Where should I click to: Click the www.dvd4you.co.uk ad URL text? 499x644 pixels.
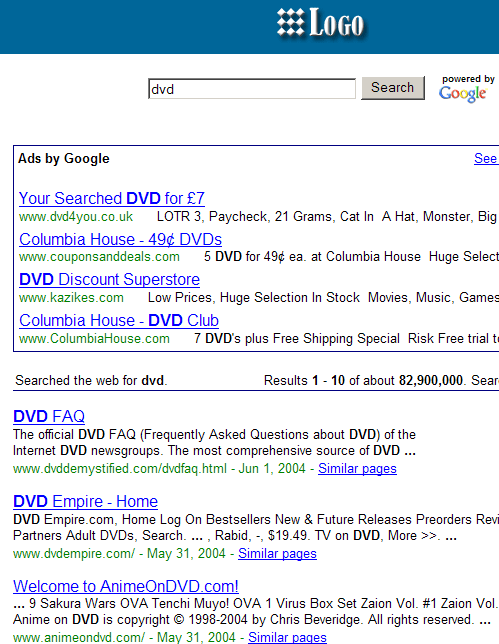click(x=76, y=216)
